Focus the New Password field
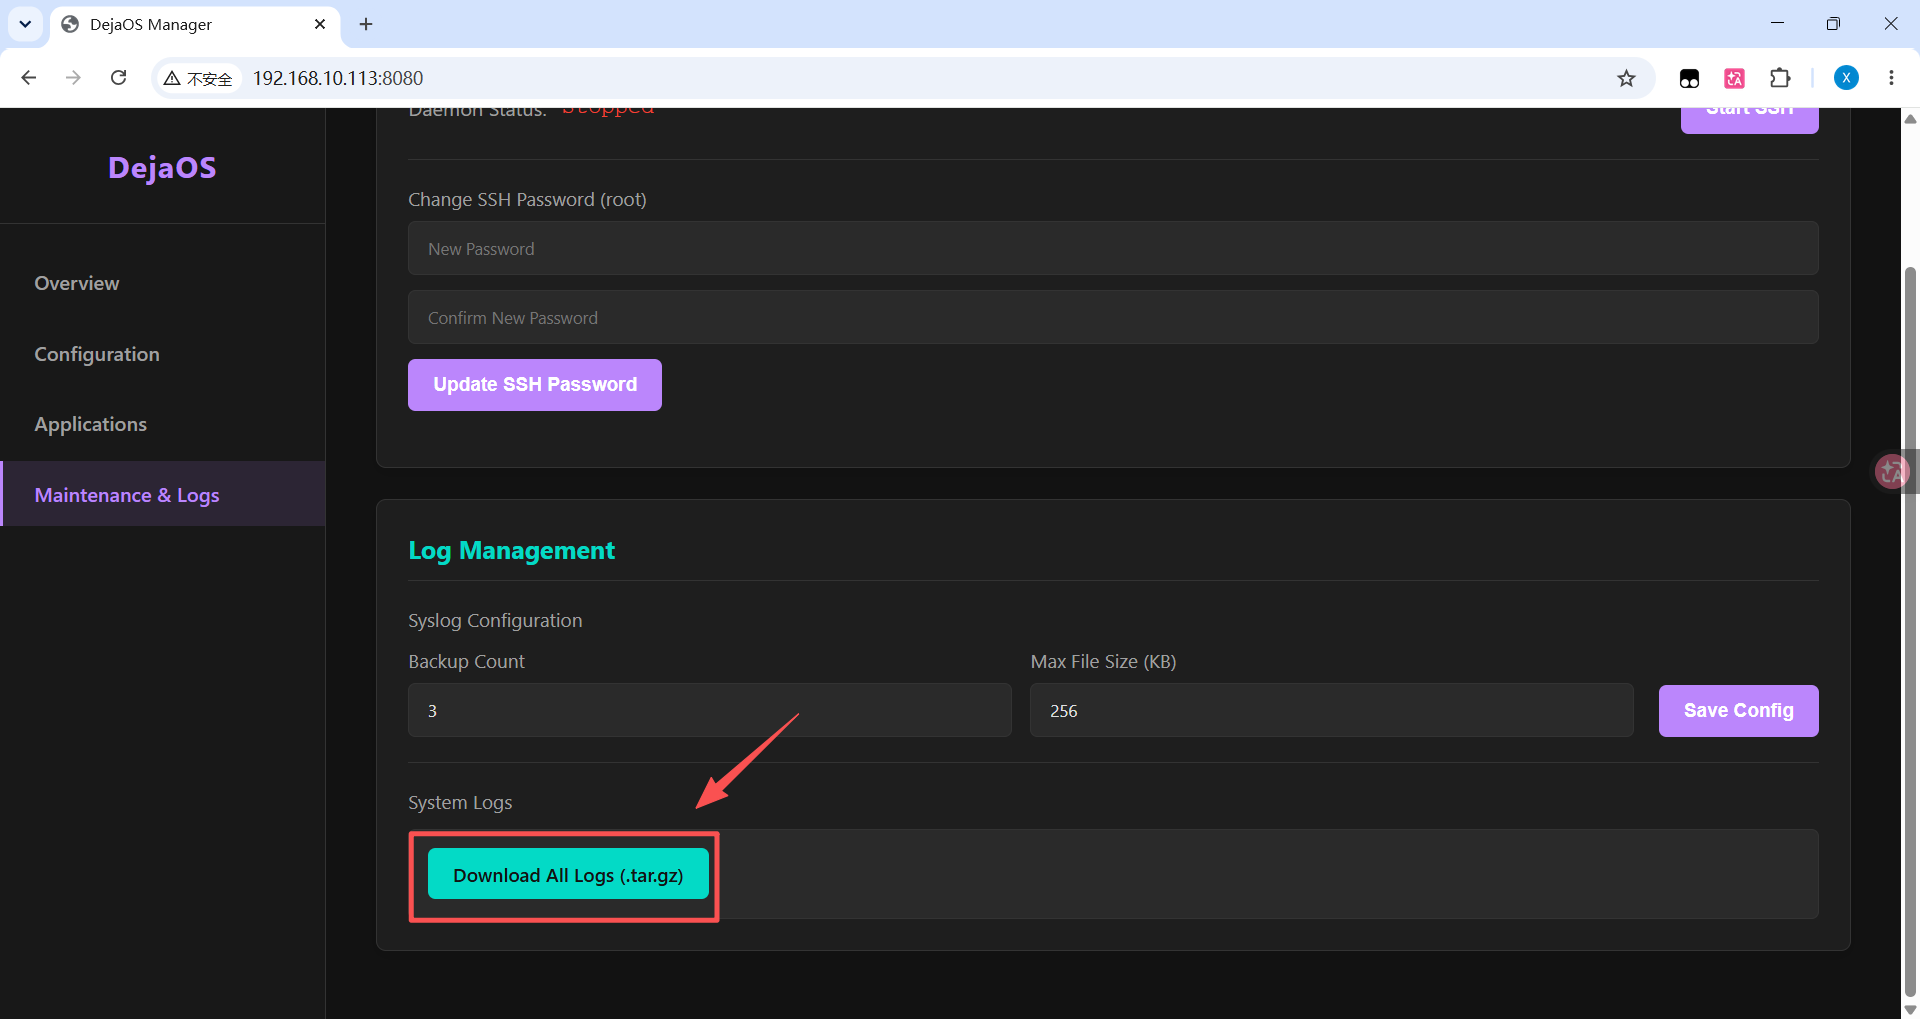 pyautogui.click(x=1113, y=248)
